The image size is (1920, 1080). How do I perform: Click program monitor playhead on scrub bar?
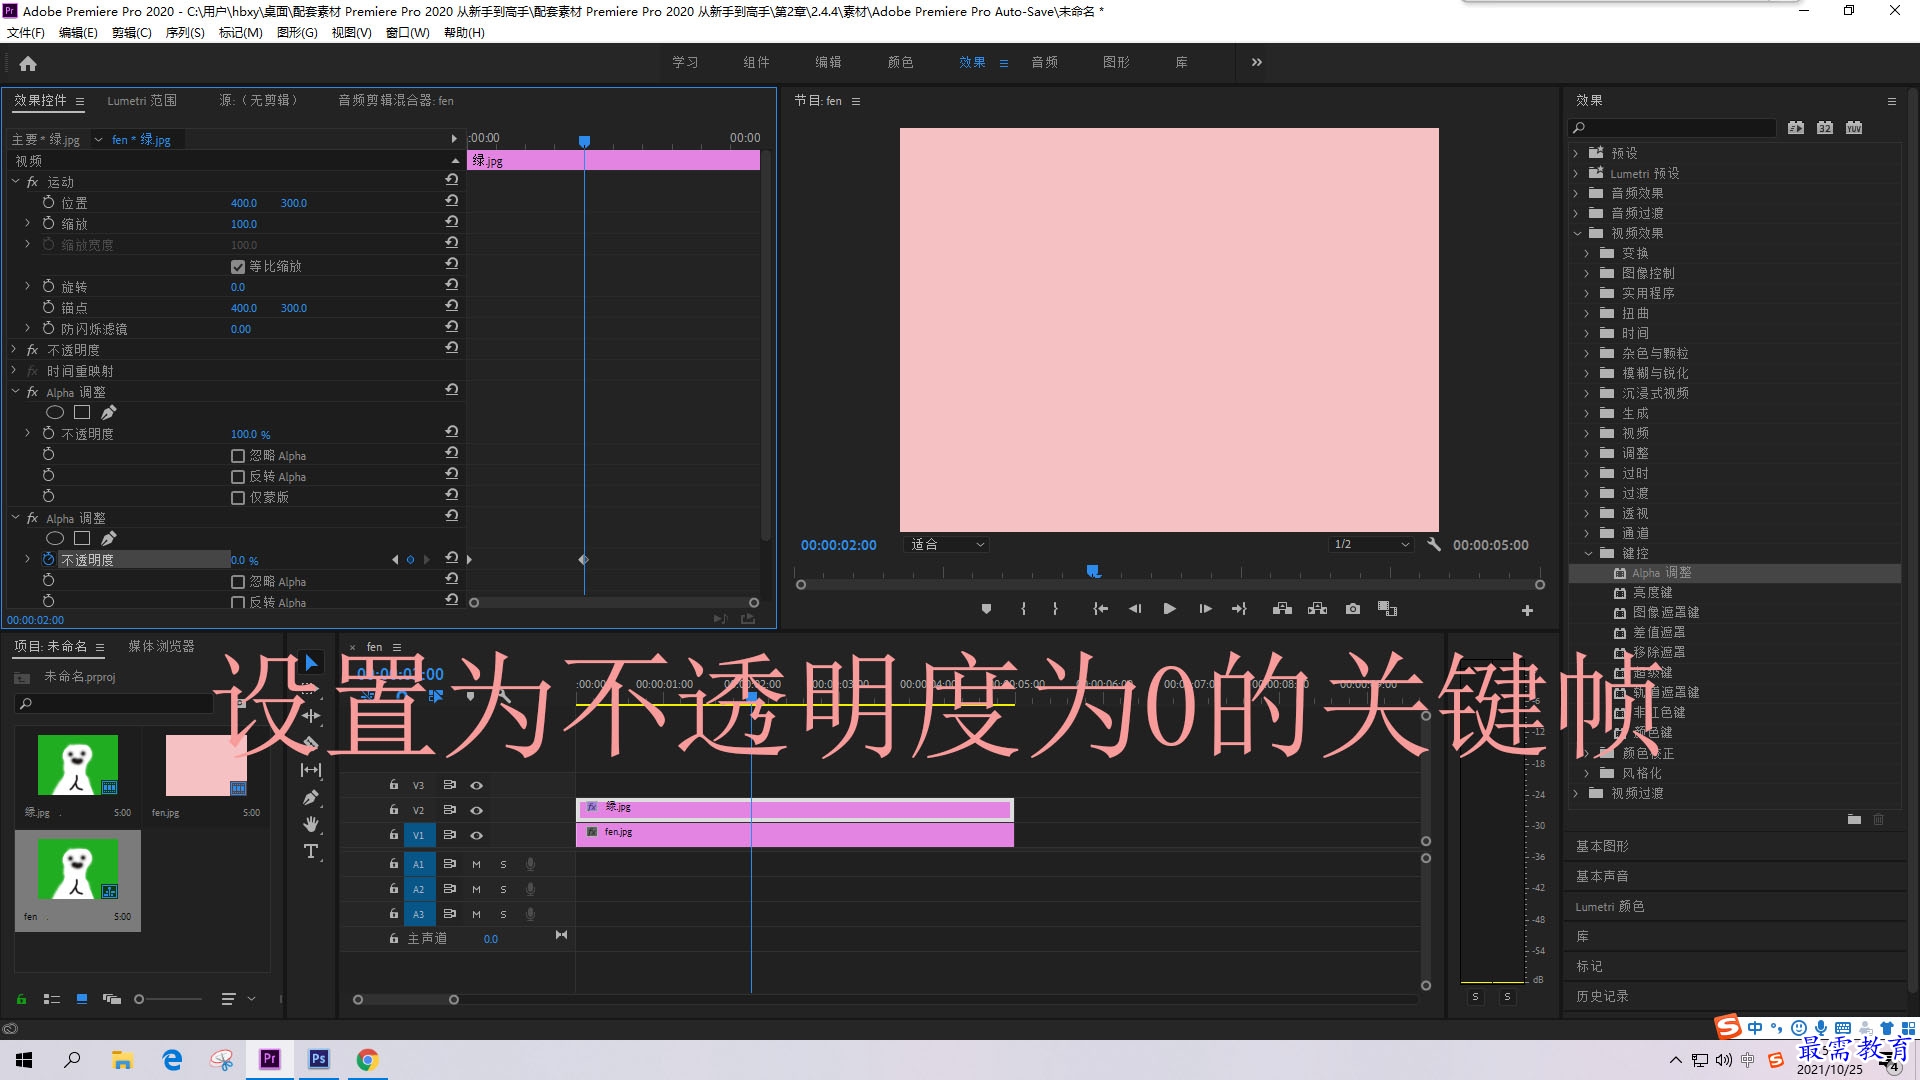pos(1093,571)
